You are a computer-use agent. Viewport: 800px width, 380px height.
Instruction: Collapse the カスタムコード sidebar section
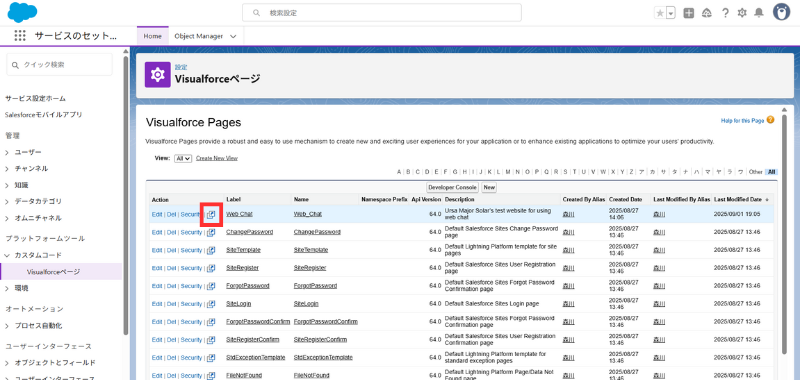pyautogui.click(x=8, y=255)
